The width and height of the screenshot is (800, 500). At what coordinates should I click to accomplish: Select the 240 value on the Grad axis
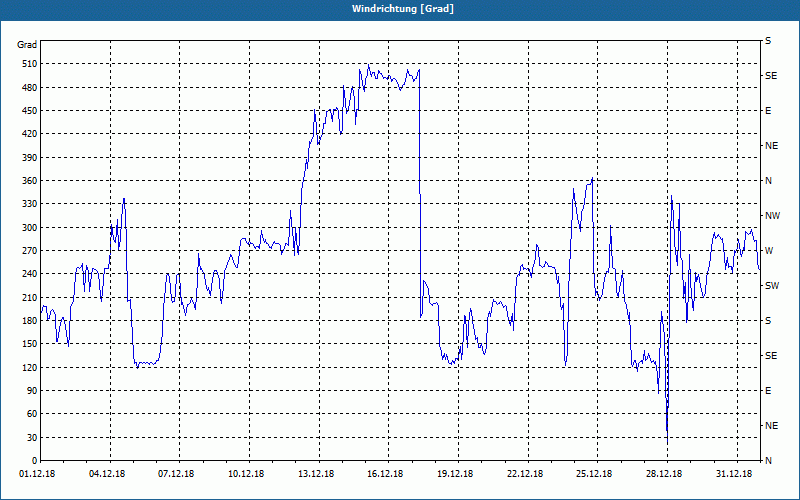point(30,274)
